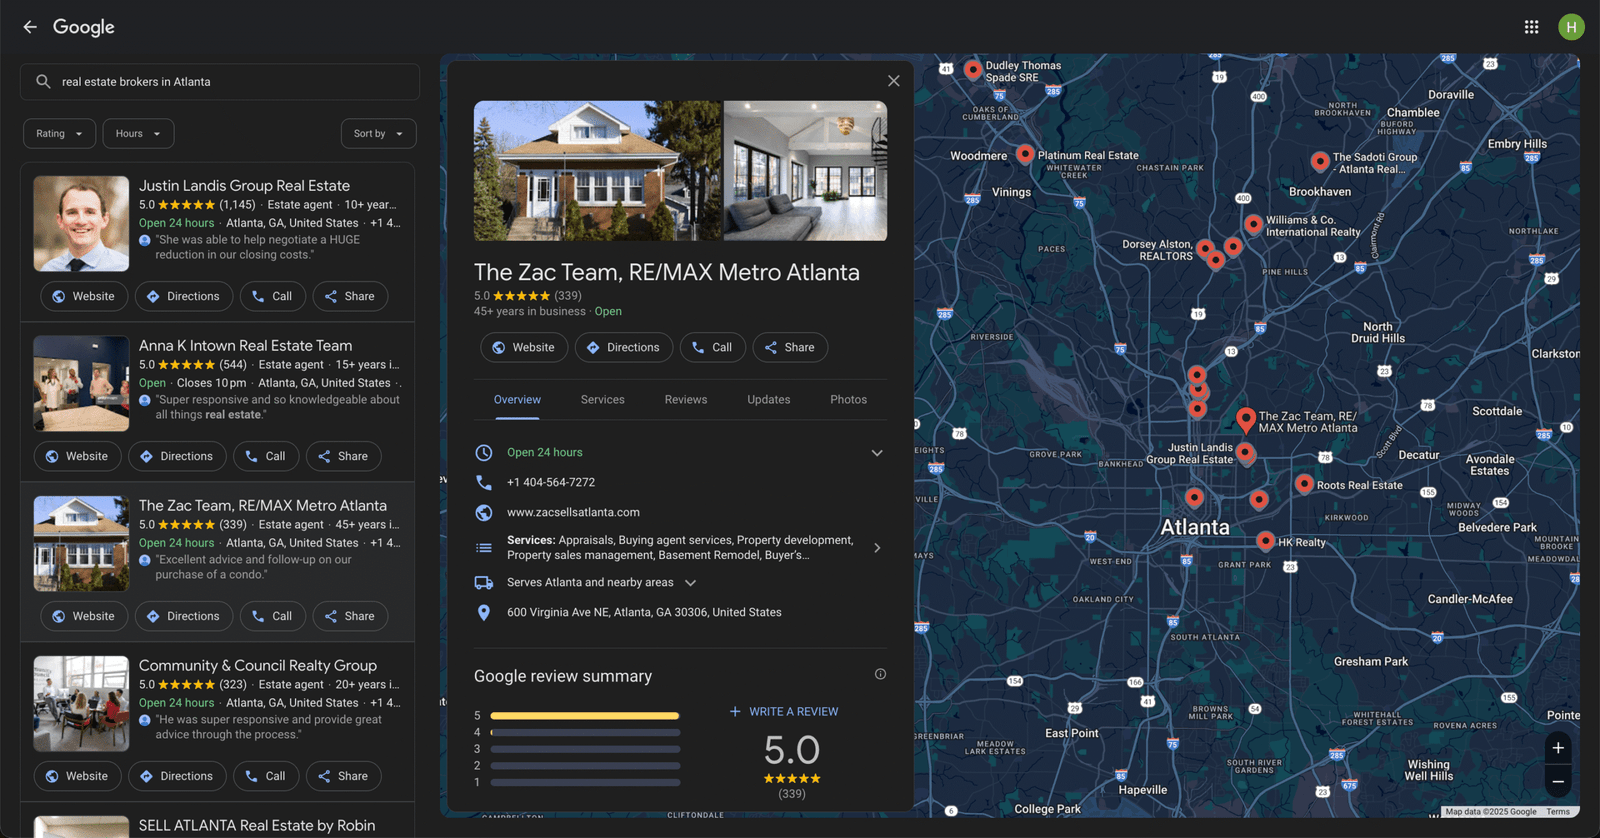
Task: Click the Google logo
Action: tap(84, 27)
